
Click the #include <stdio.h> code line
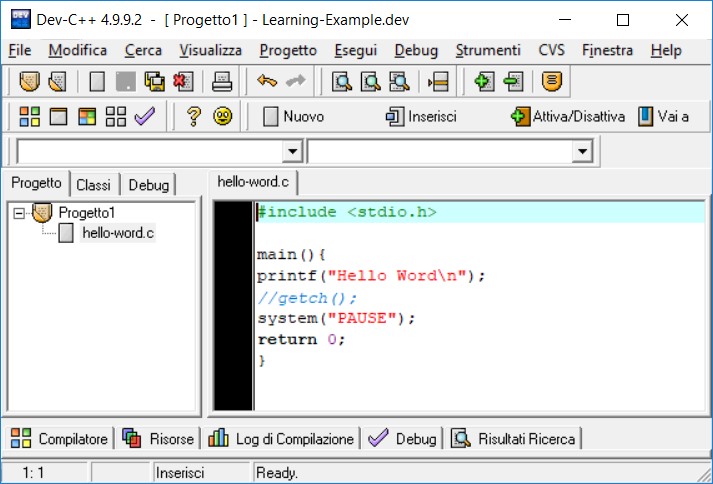(x=347, y=212)
